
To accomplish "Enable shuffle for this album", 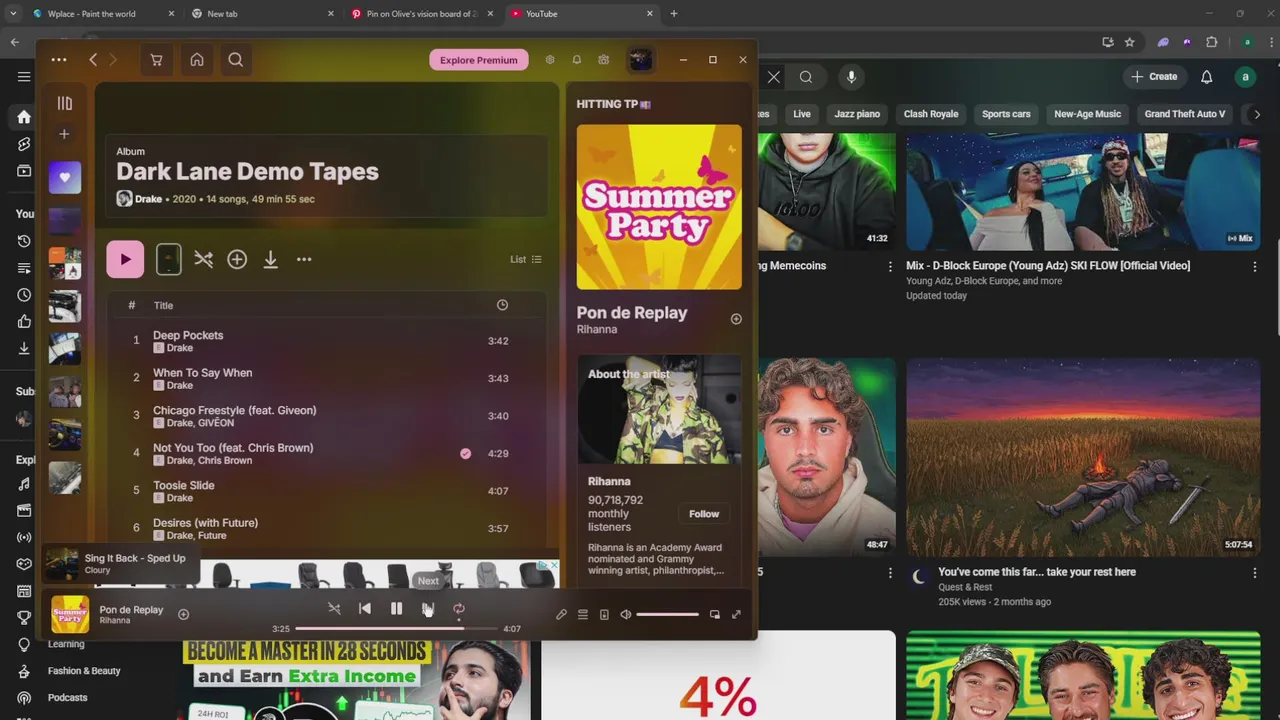I will tap(204, 259).
